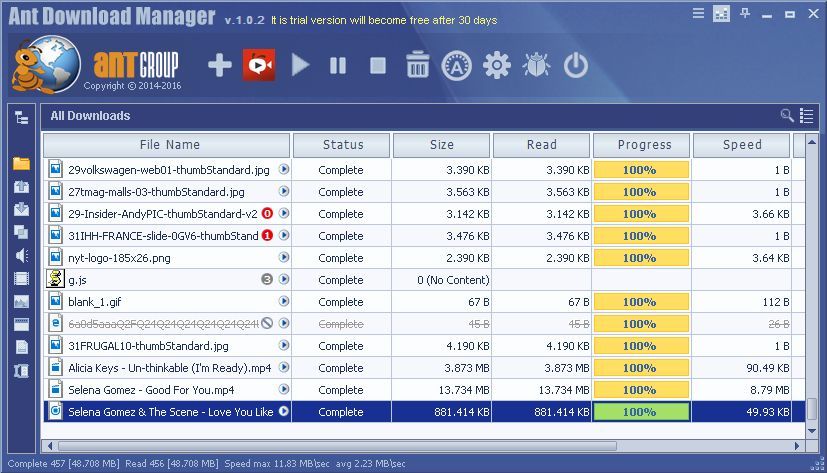Image resolution: width=827 pixels, height=473 pixels.
Task: Open settings gear icon in toolbar
Action: tap(497, 65)
